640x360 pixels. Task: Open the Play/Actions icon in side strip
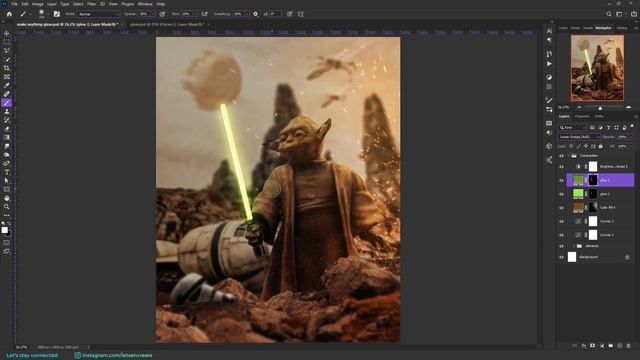pyautogui.click(x=549, y=64)
